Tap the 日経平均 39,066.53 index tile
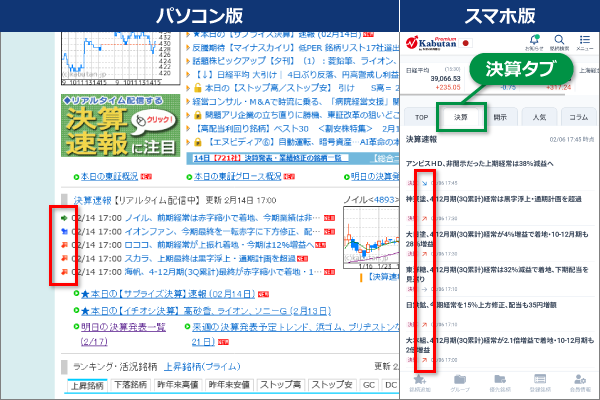600x400 pixels. pyautogui.click(x=433, y=79)
